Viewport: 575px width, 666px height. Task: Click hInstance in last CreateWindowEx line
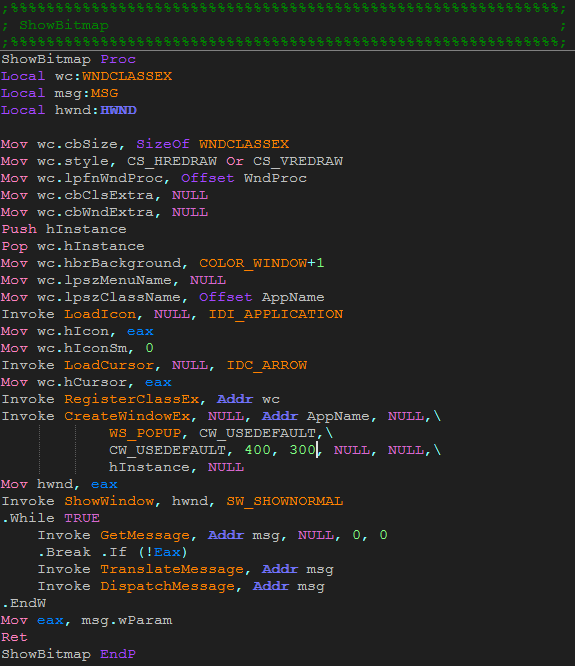(x=149, y=467)
